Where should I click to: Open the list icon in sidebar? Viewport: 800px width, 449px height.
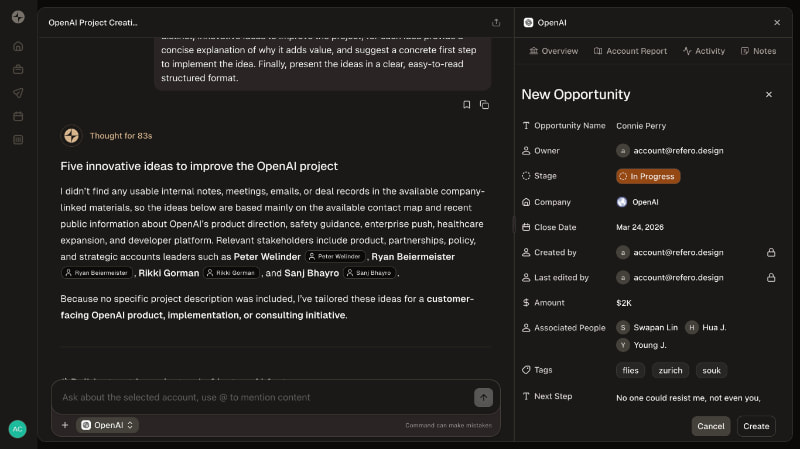tap(18, 140)
